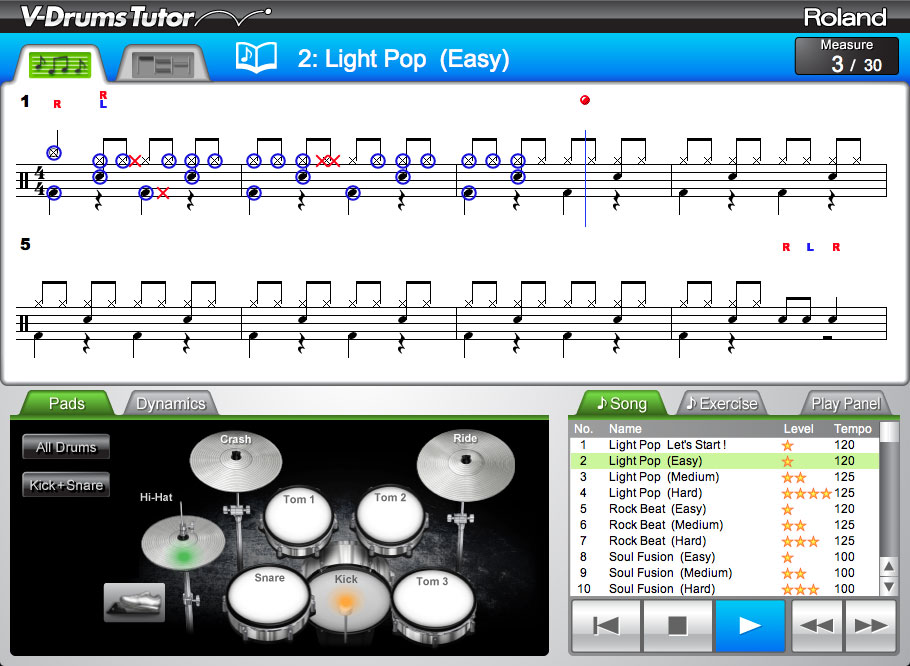Image resolution: width=910 pixels, height=666 pixels.
Task: Toggle the Kick+Snare button
Action: pyautogui.click(x=66, y=485)
